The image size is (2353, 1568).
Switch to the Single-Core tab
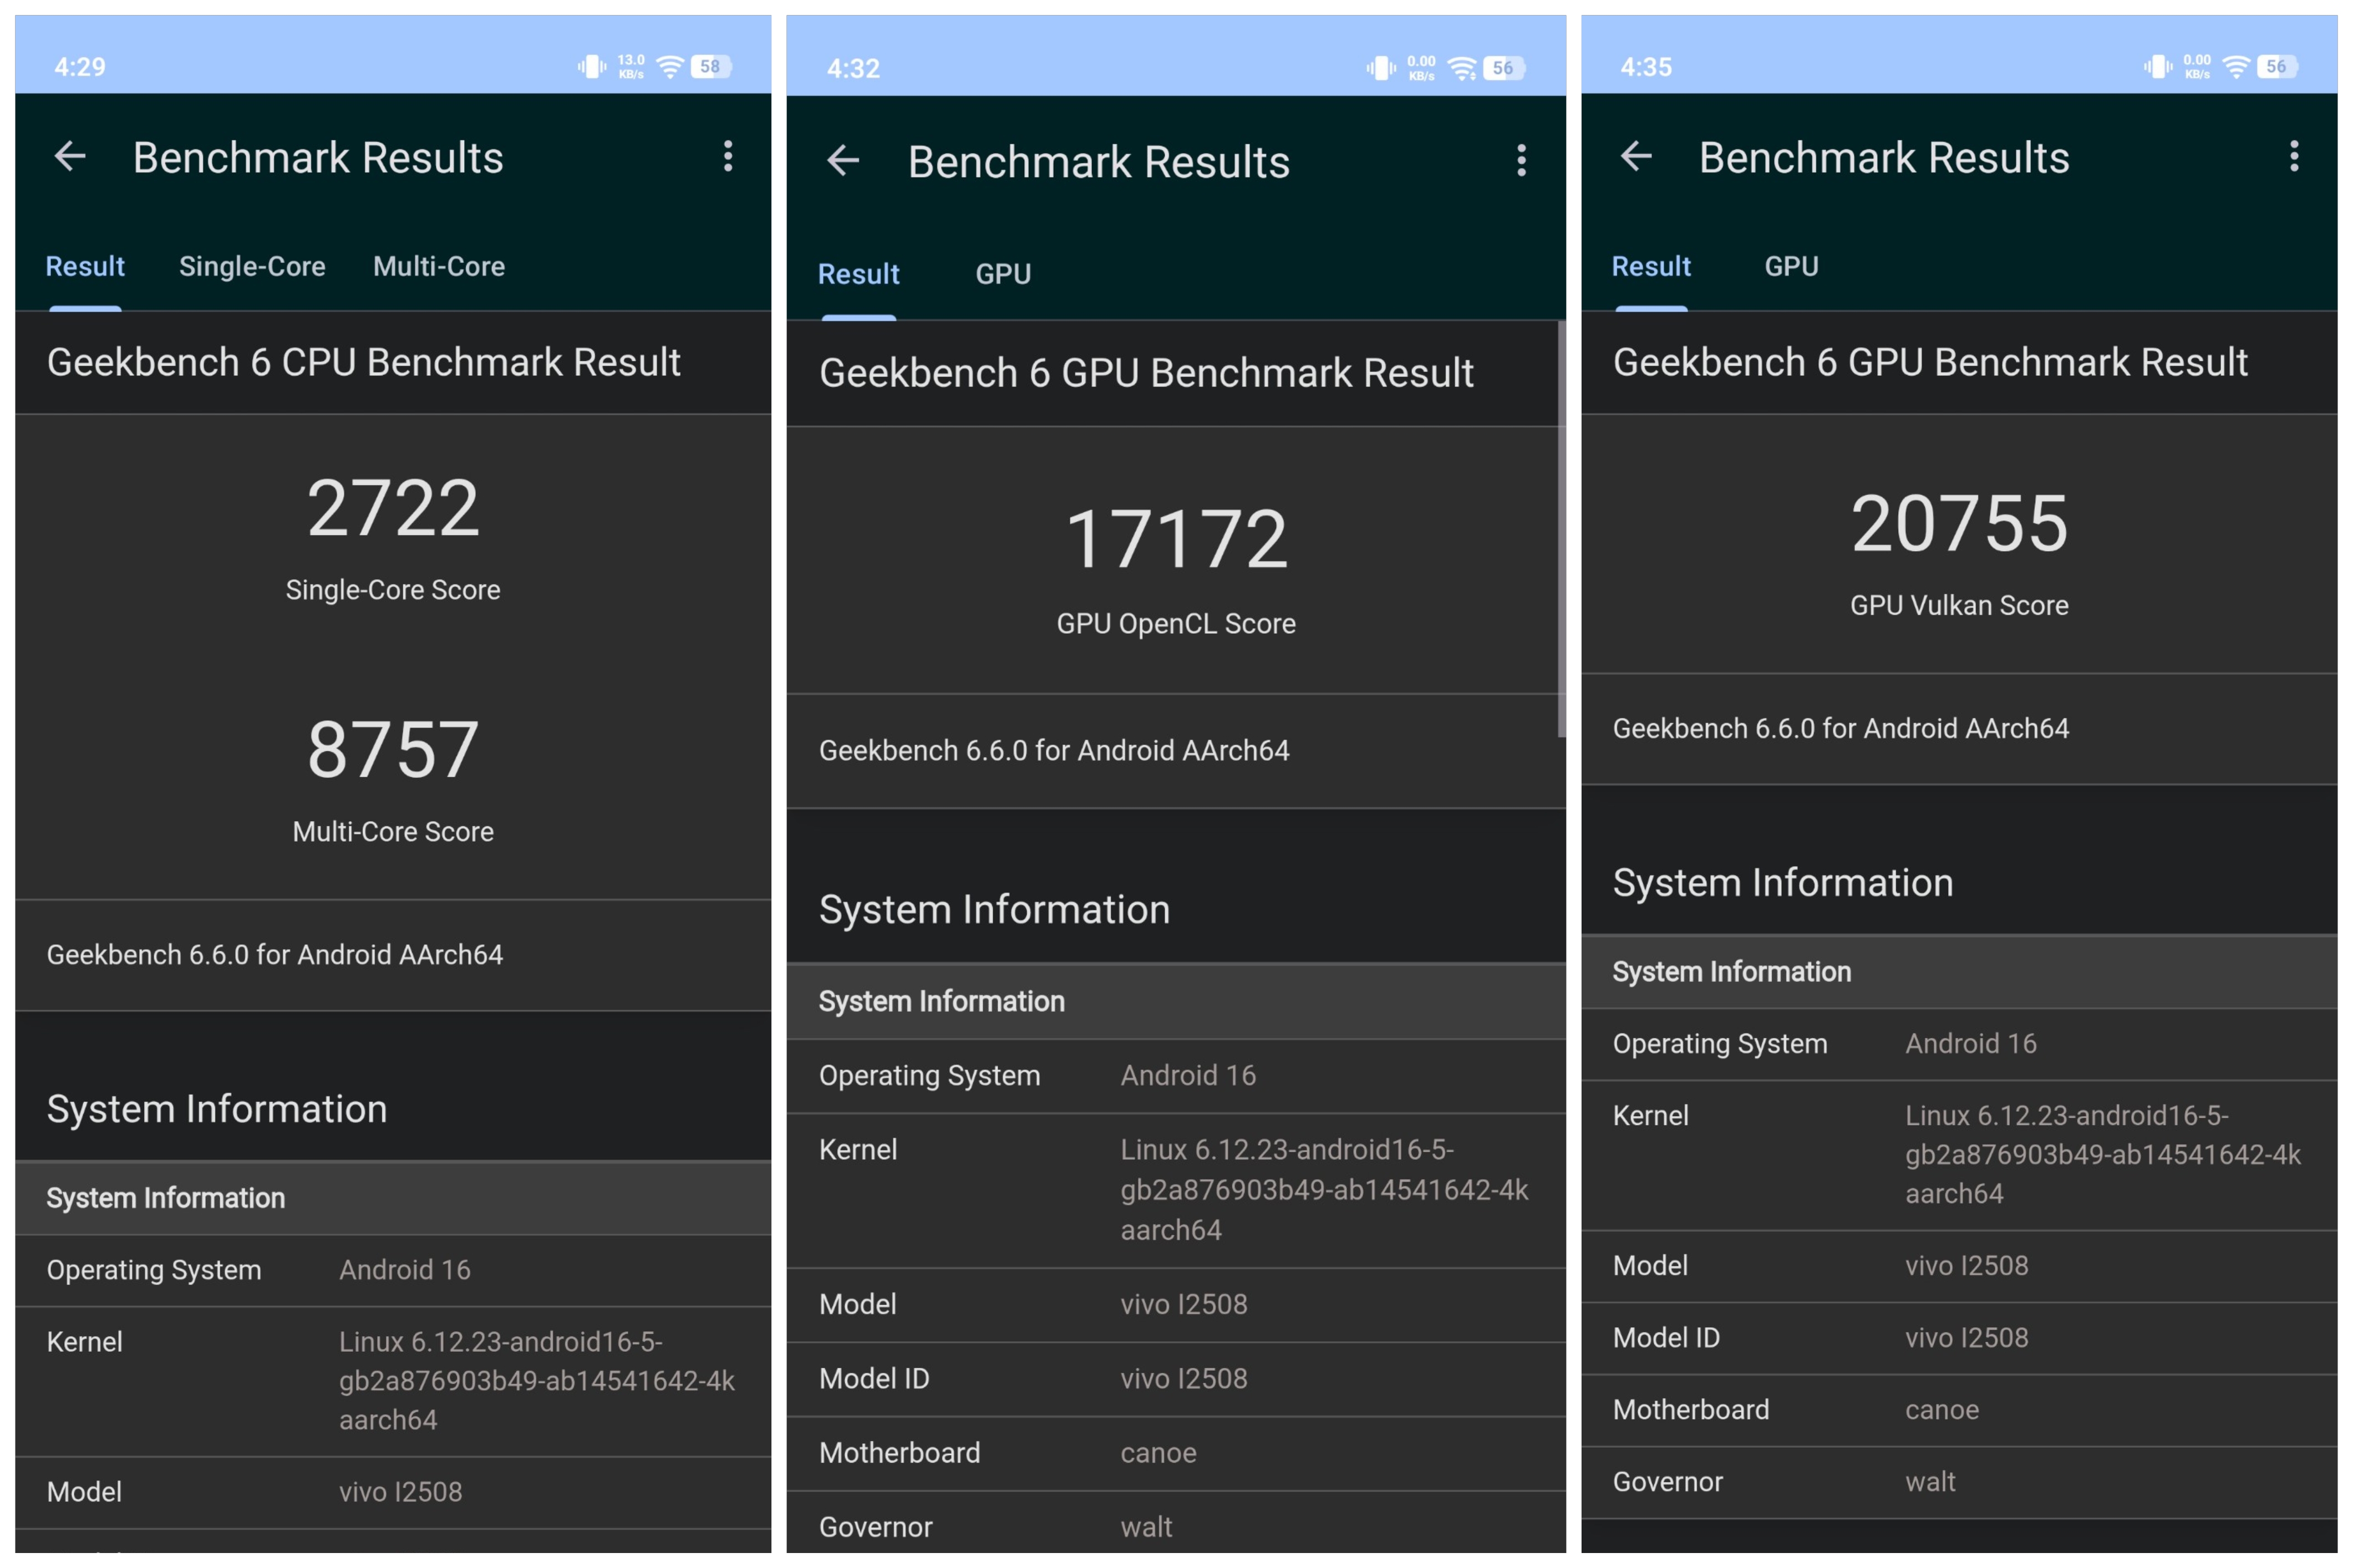[252, 266]
